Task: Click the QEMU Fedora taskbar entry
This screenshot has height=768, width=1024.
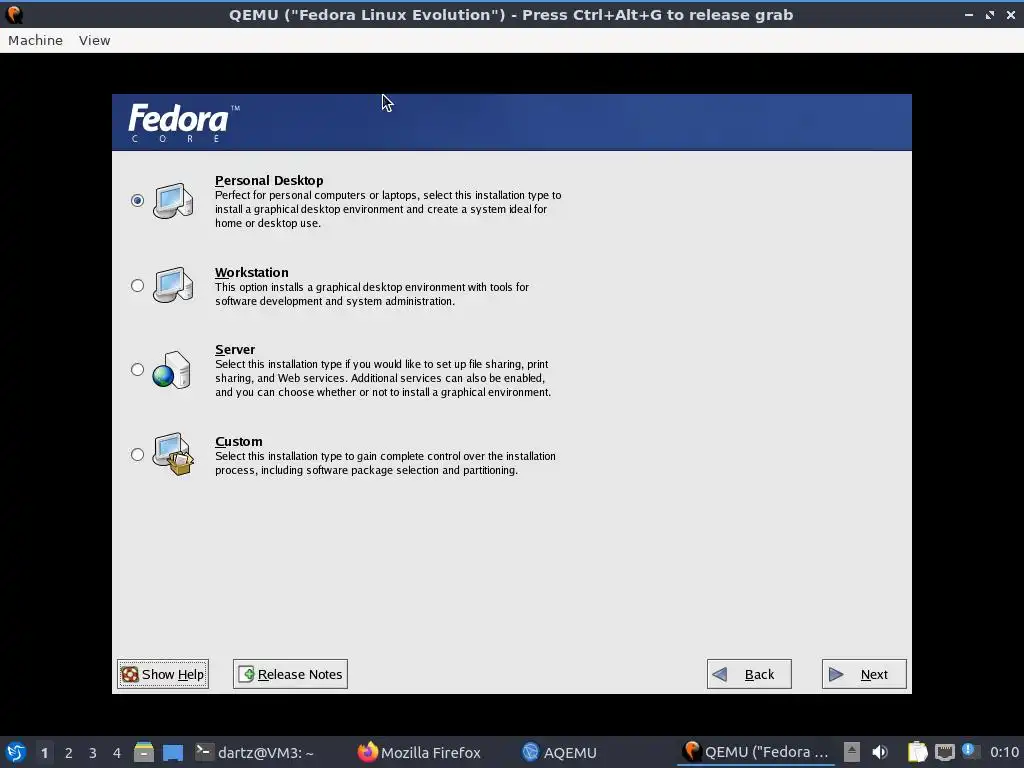Action: 756,752
